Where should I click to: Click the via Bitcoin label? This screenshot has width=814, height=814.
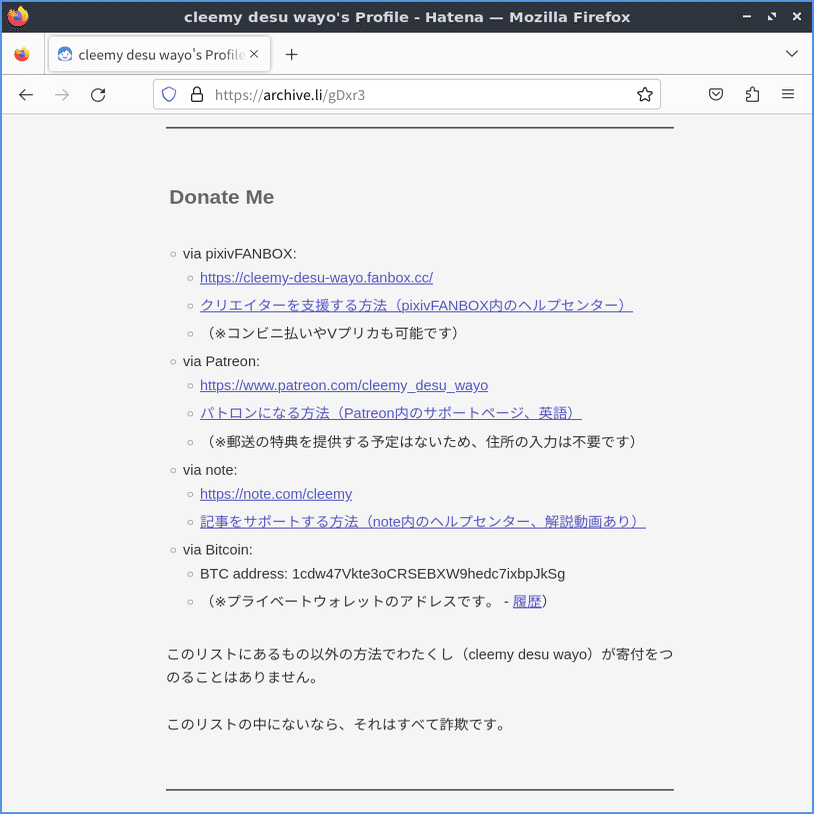[x=218, y=550]
